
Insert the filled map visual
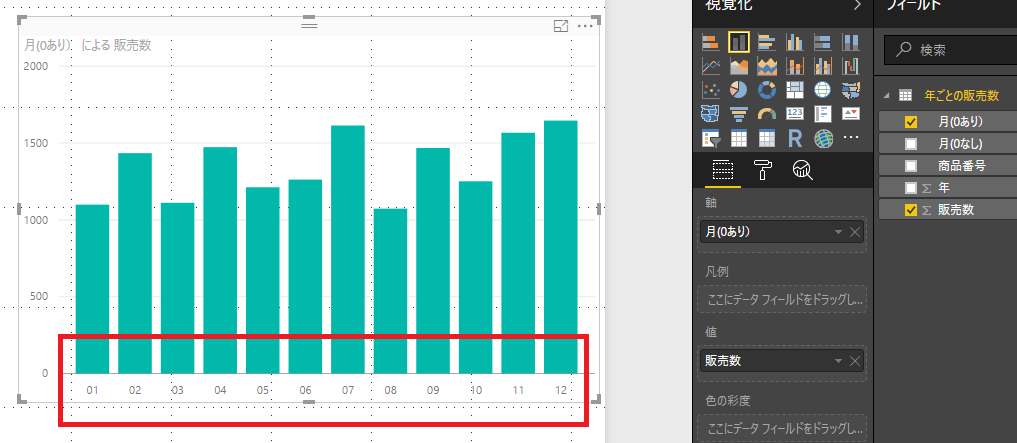click(850, 90)
